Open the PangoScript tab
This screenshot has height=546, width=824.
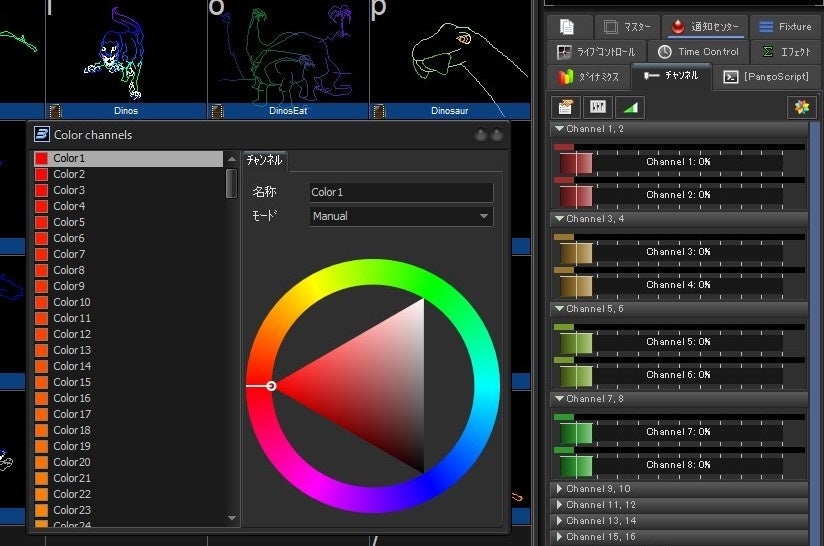(765, 76)
